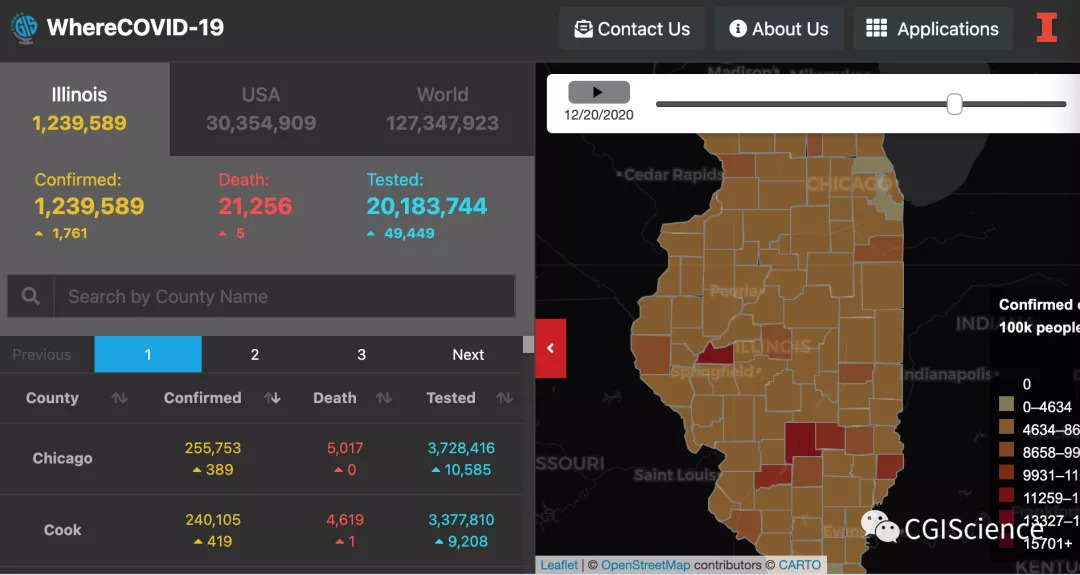Sort table by Confirmed column arrows
The width and height of the screenshot is (1080, 575).
[272, 398]
